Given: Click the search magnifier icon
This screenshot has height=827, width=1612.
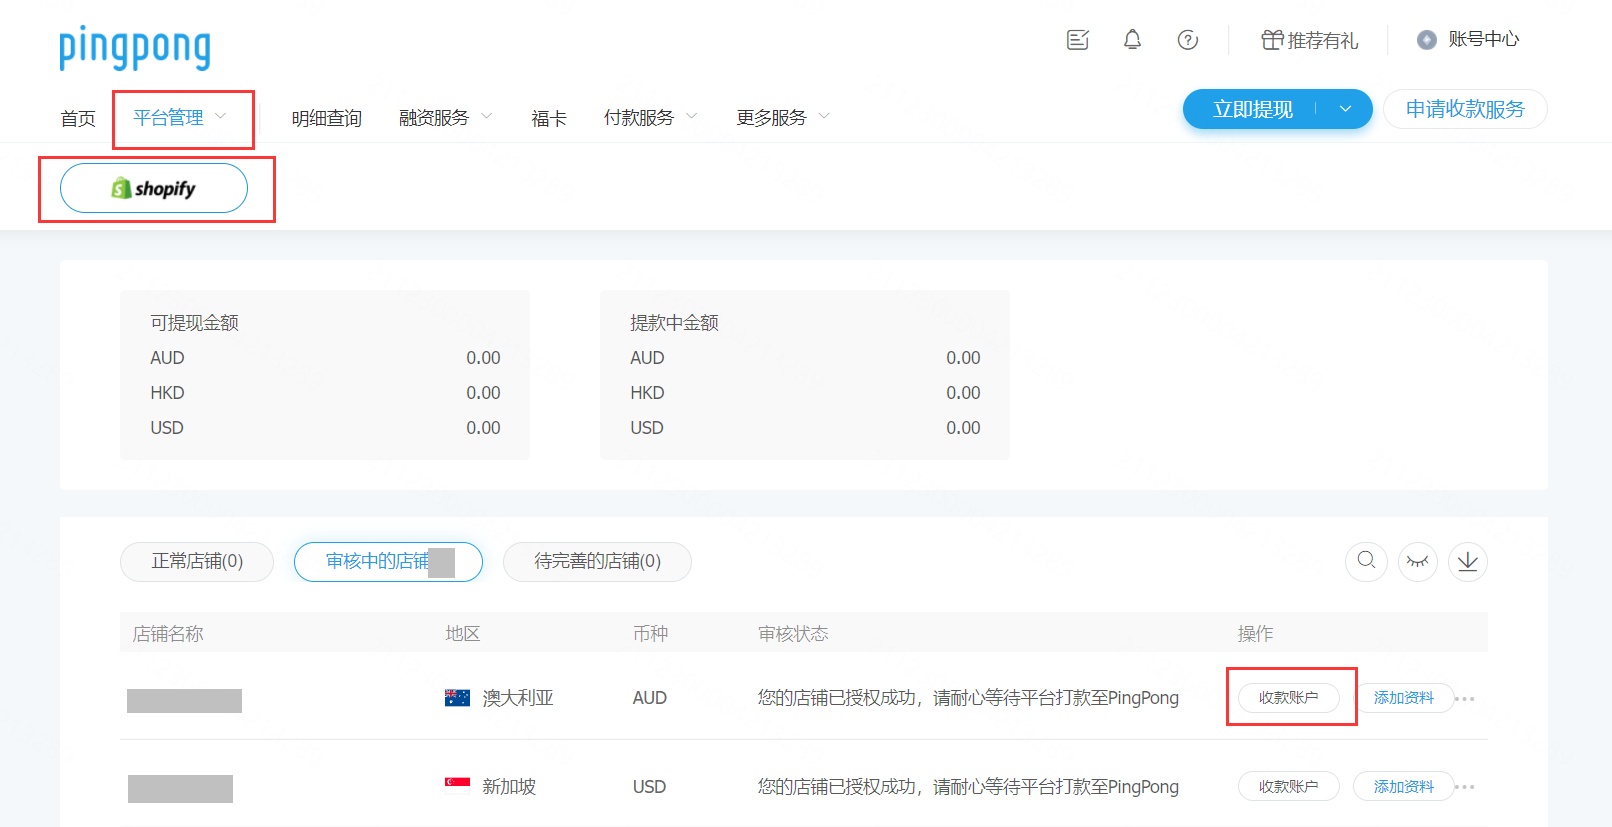Looking at the screenshot, I should coord(1366,561).
